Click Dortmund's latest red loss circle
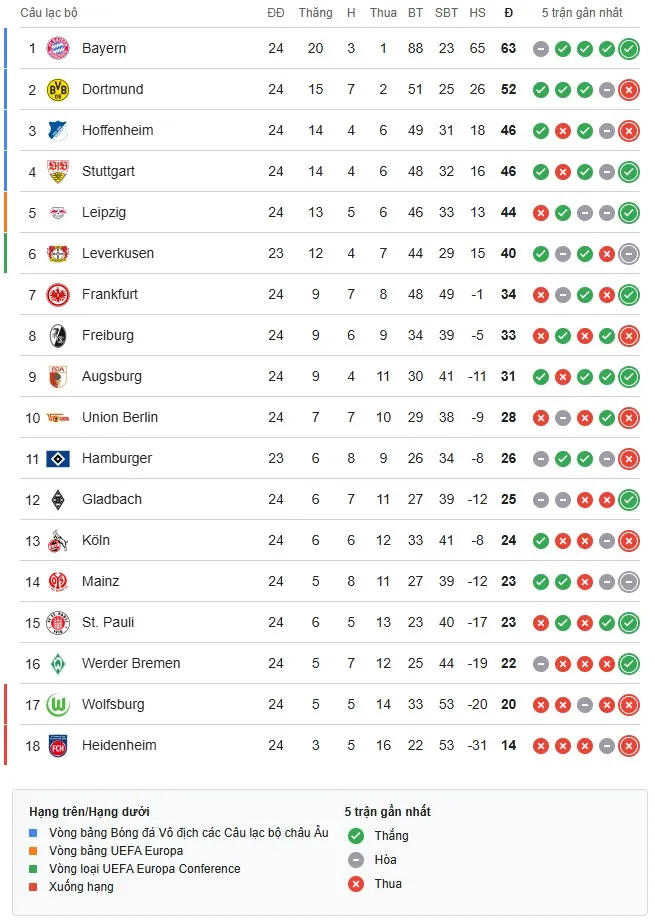This screenshot has width=655, height=924. pos(628,89)
